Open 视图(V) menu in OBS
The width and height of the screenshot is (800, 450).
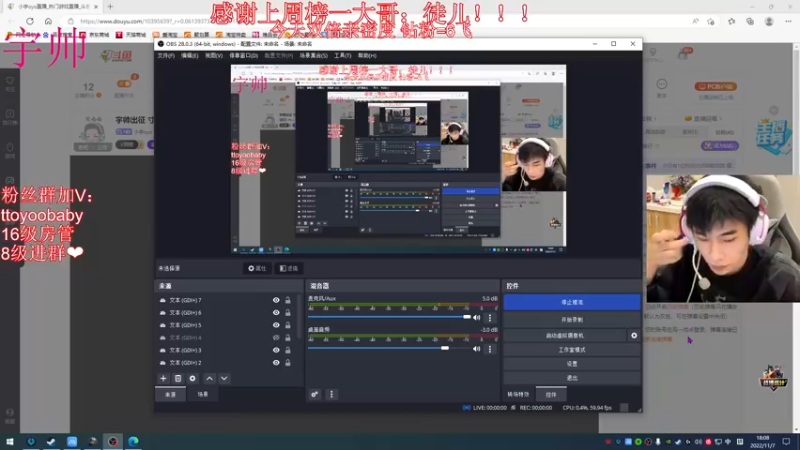214,56
